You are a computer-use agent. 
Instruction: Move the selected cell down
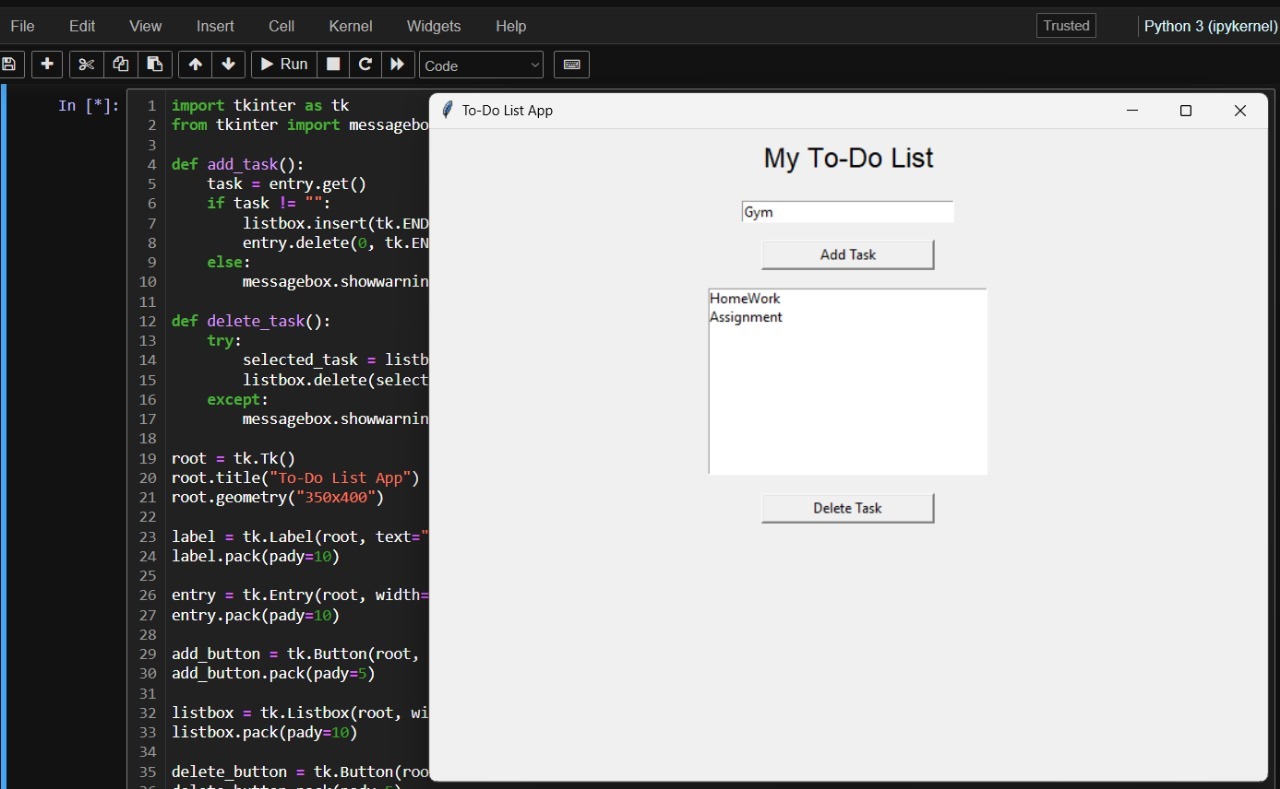pos(228,64)
